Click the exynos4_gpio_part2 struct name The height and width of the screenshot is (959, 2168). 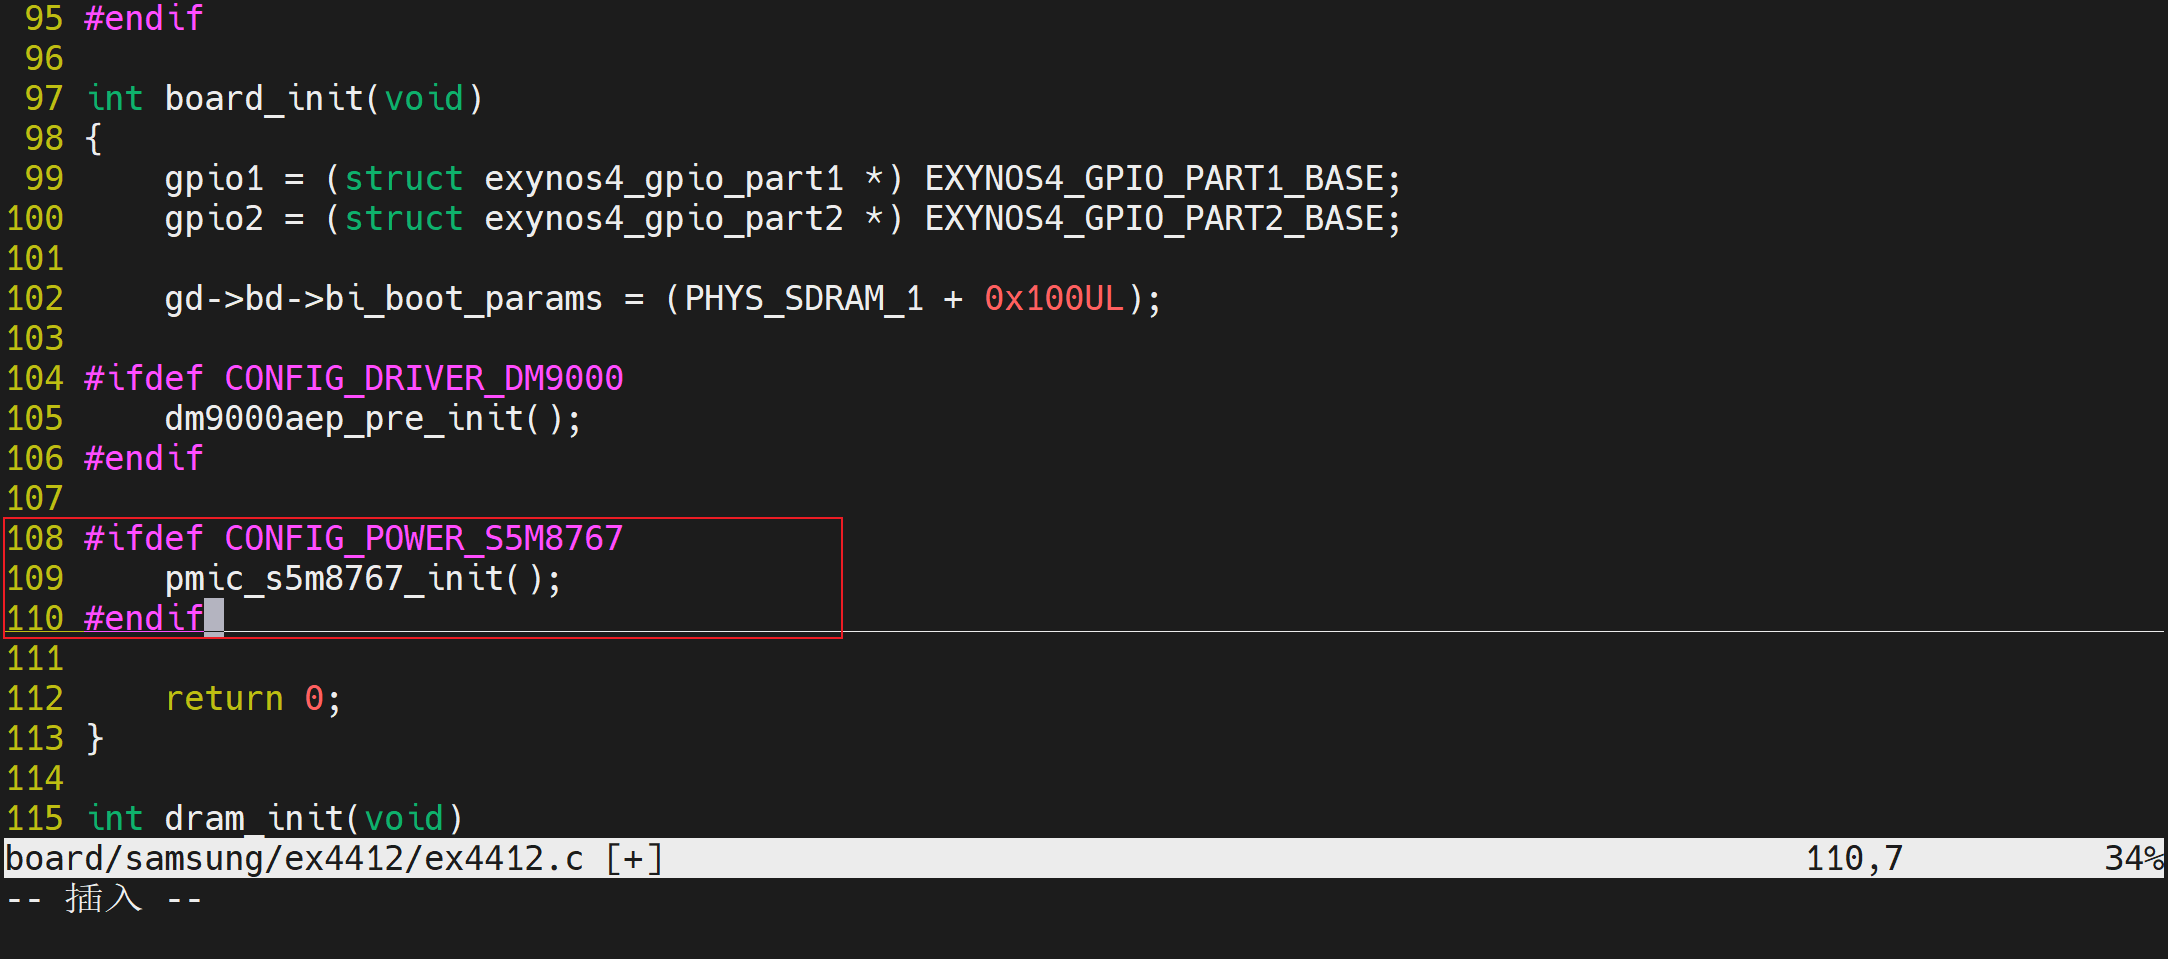(x=664, y=219)
